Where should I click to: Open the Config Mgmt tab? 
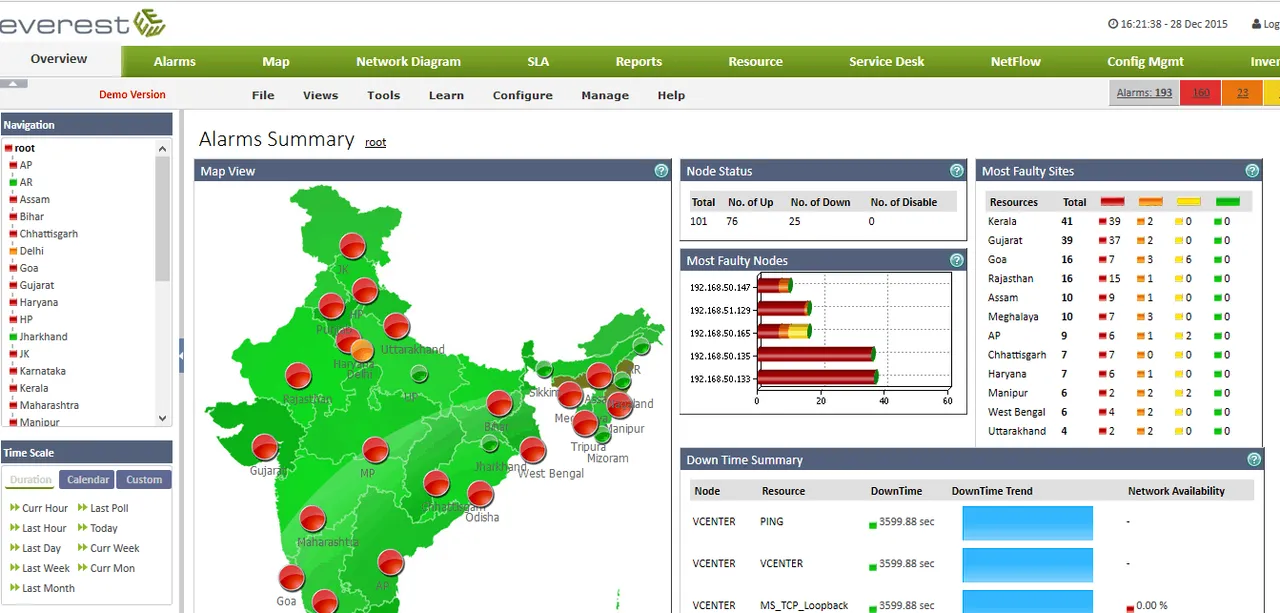pyautogui.click(x=1145, y=61)
